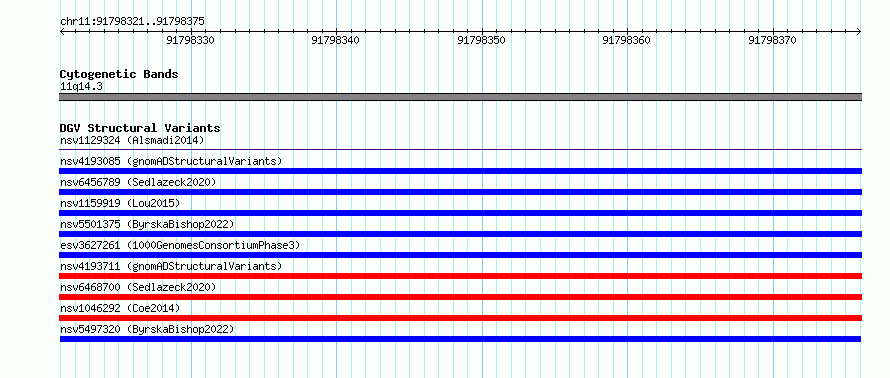The height and width of the screenshot is (378, 890).
Task: Click ruler position label 91798340
Action: click(x=335, y=40)
